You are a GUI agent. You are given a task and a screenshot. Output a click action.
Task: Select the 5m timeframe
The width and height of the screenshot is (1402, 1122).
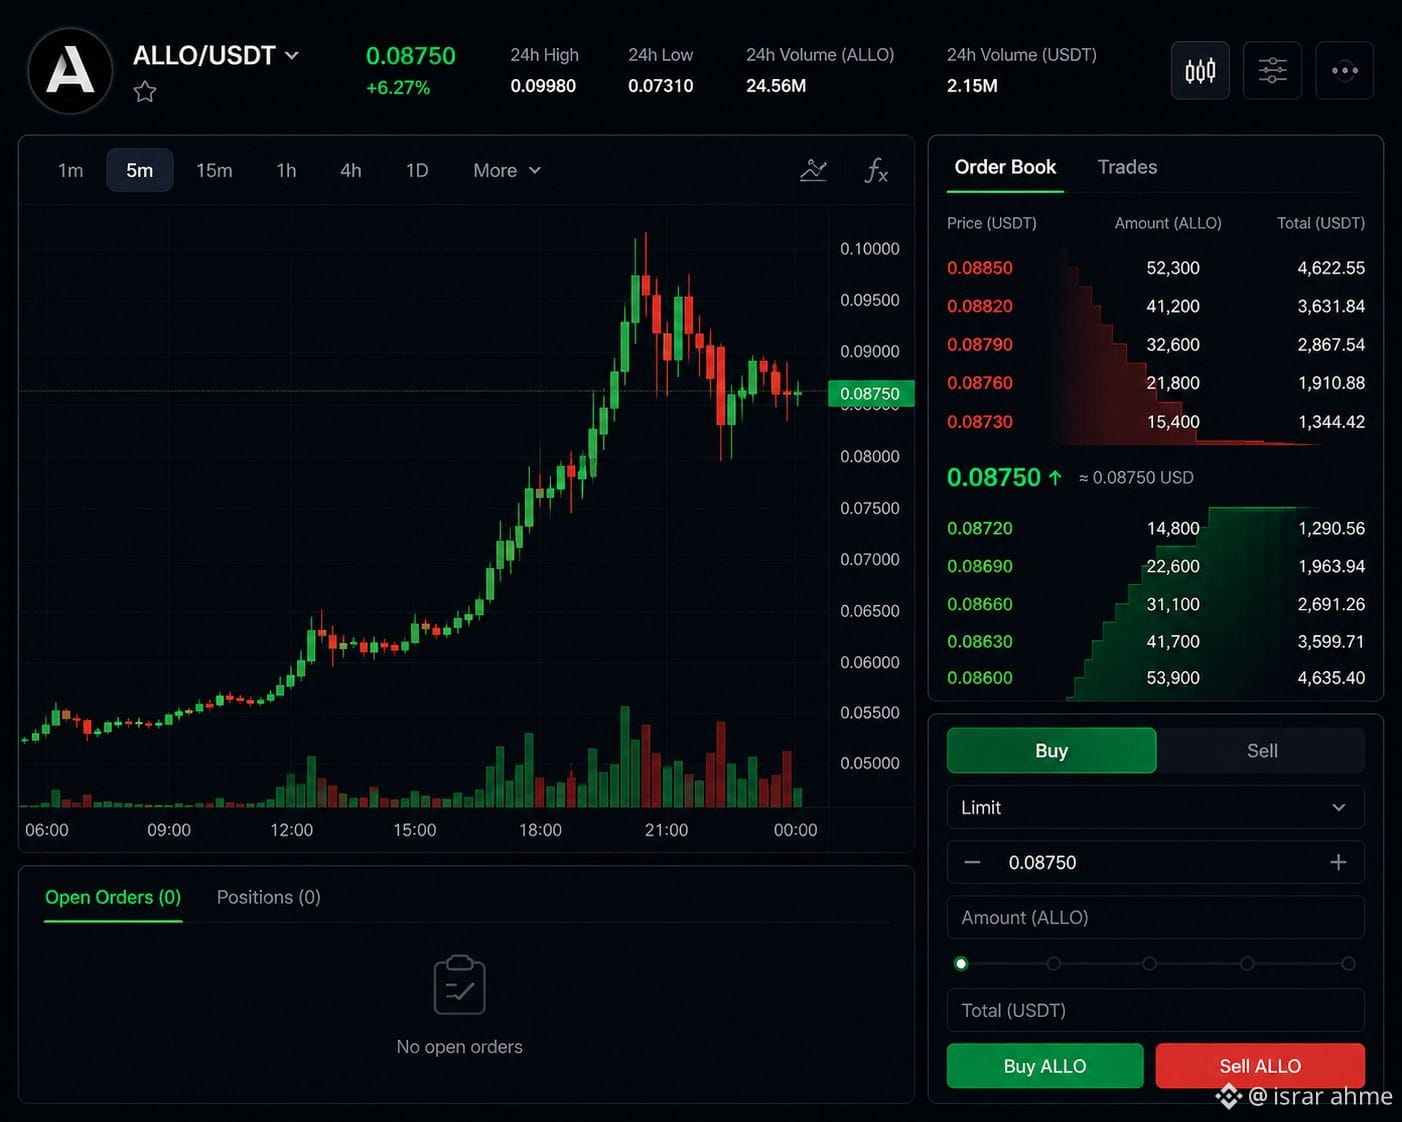tap(140, 170)
